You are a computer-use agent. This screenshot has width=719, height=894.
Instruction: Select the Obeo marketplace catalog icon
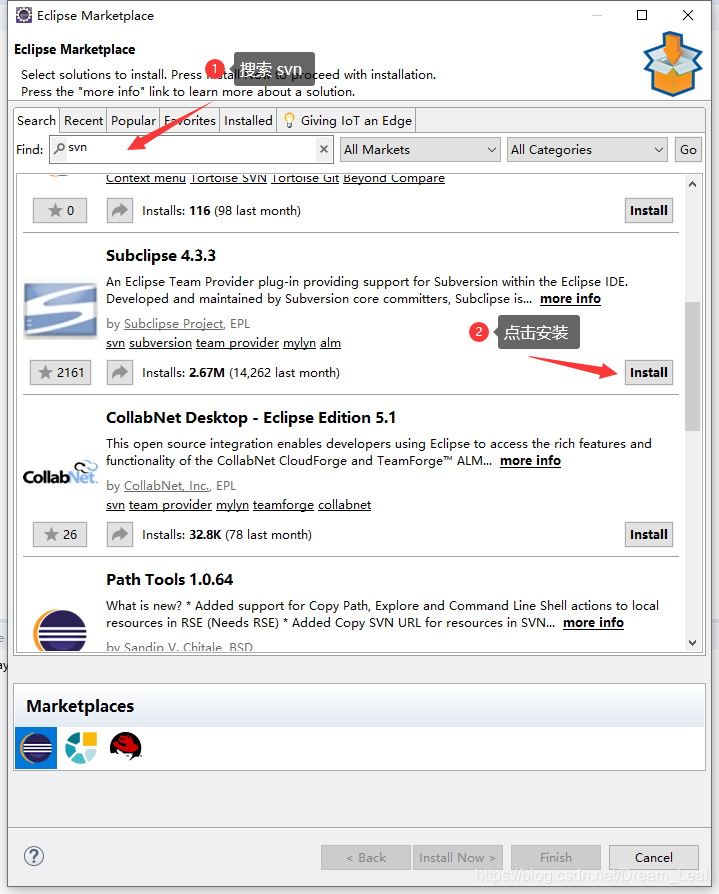81,747
